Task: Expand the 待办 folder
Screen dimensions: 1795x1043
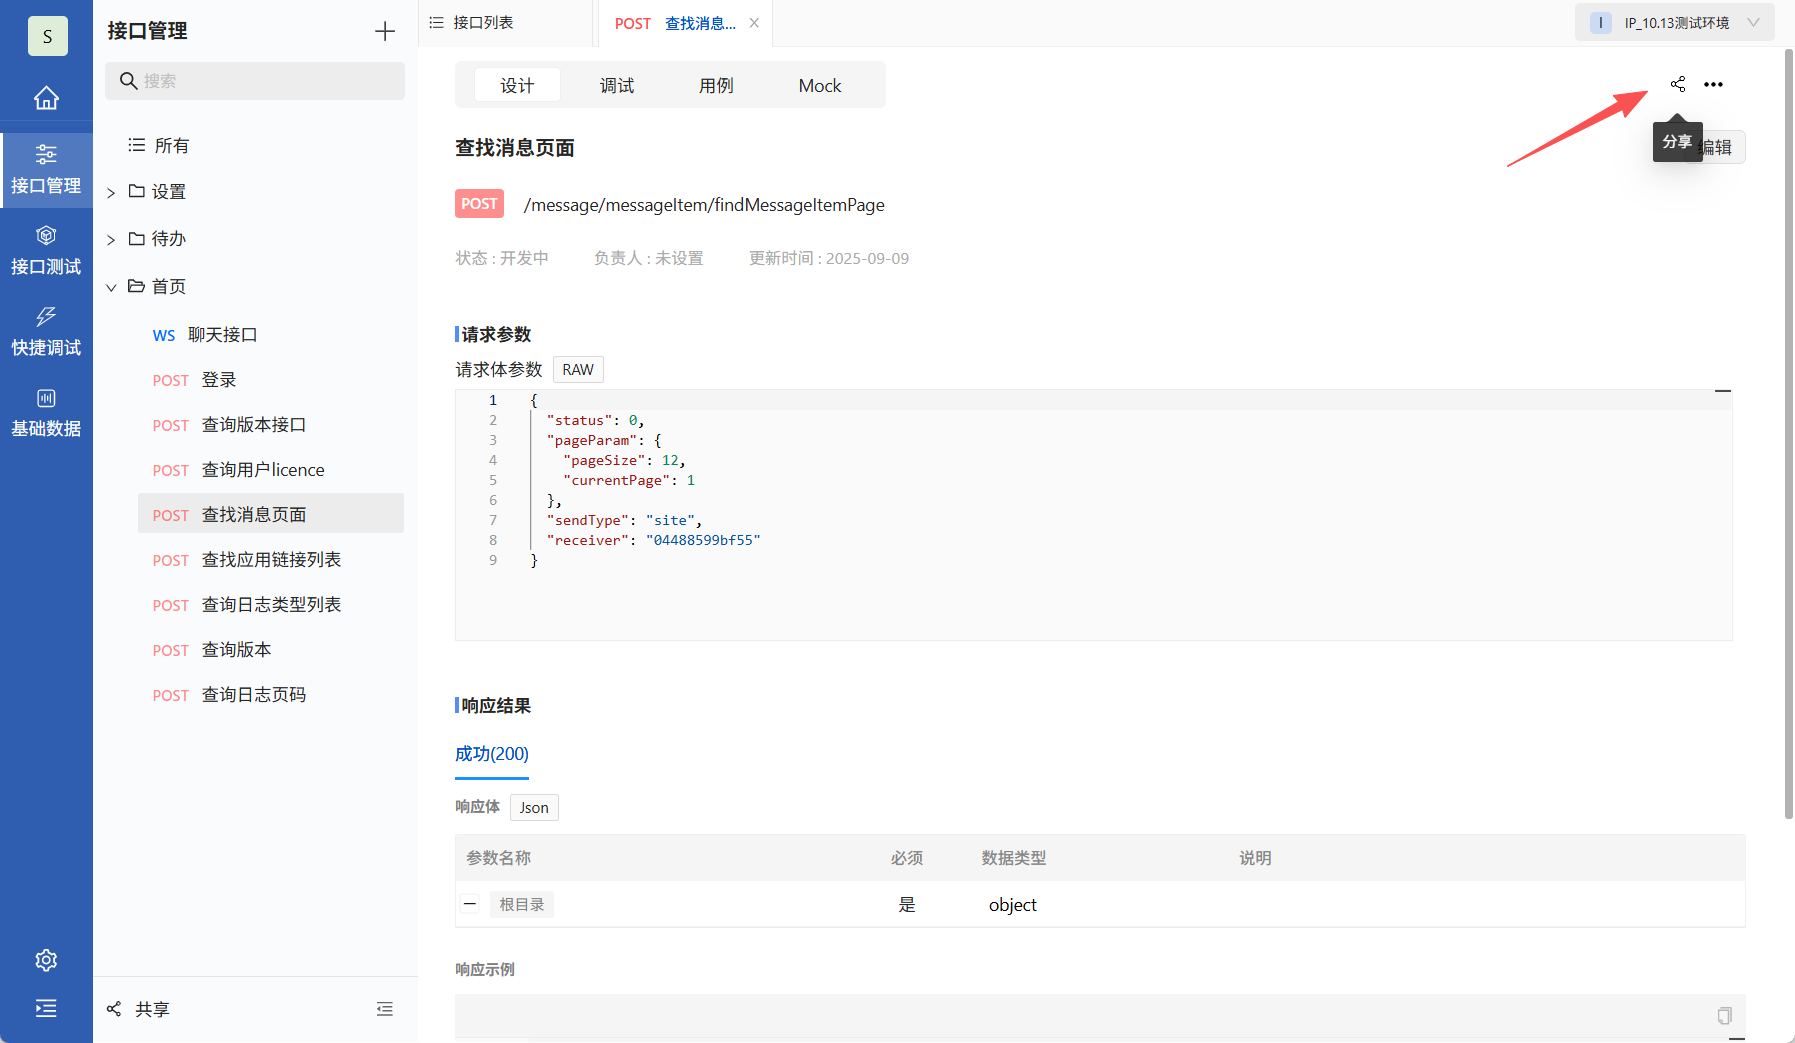Action: [111, 239]
